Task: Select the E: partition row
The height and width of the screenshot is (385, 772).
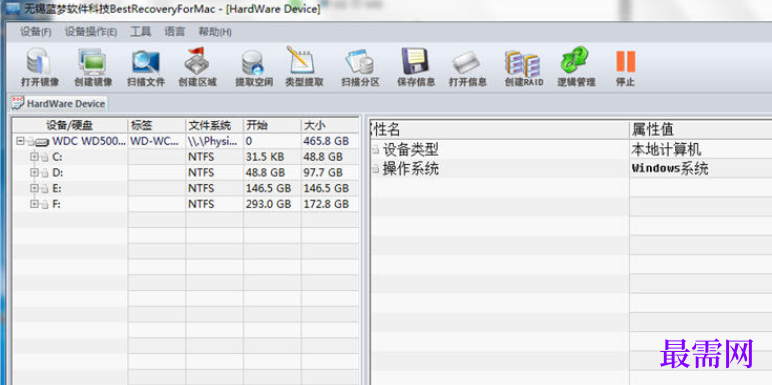Action: 186,189
